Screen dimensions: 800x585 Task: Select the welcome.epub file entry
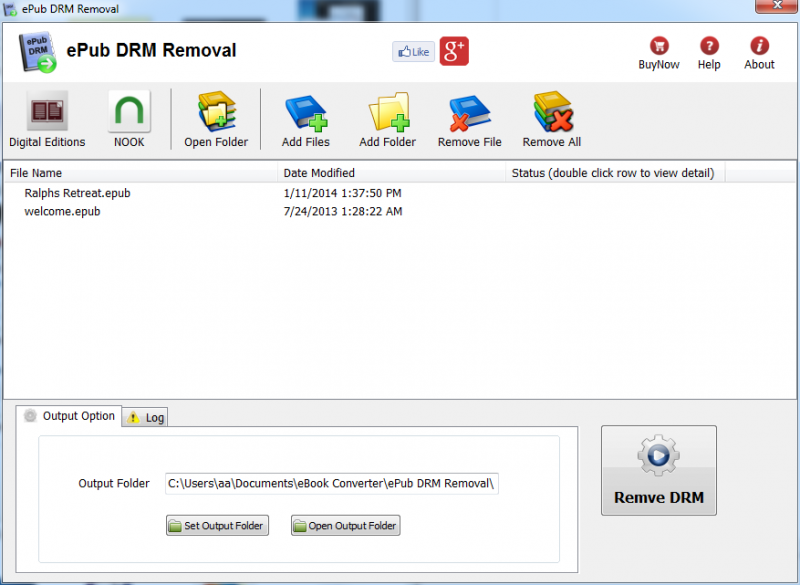(x=64, y=211)
